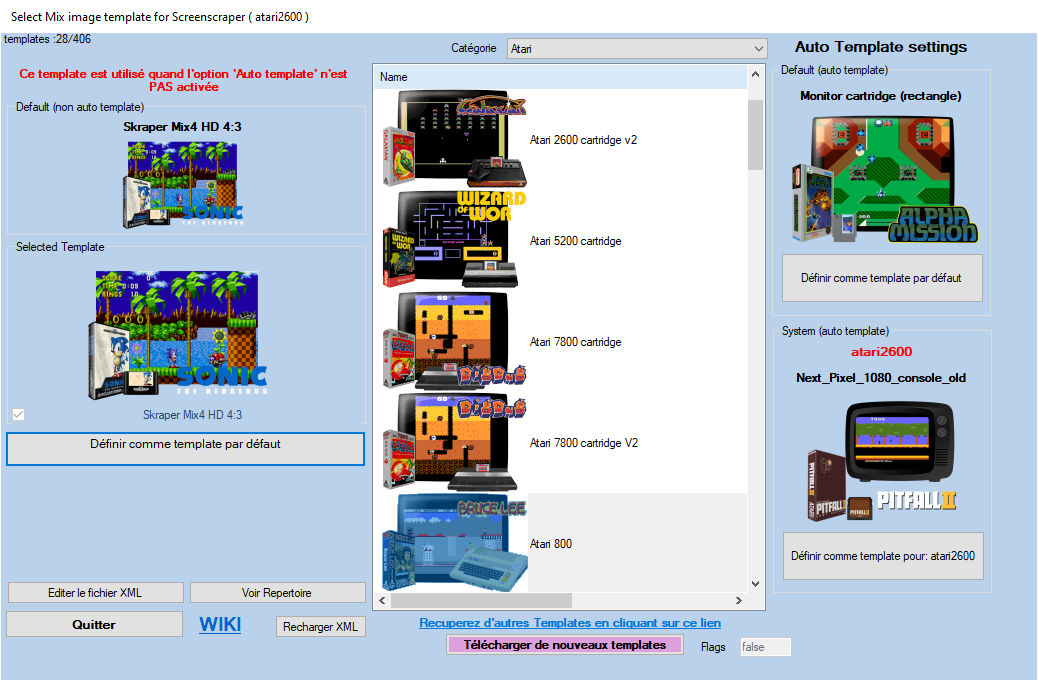This screenshot has height=681, width=1038.
Task: Click Définir comme template par défaut under Selected Template
Action: tap(185, 449)
